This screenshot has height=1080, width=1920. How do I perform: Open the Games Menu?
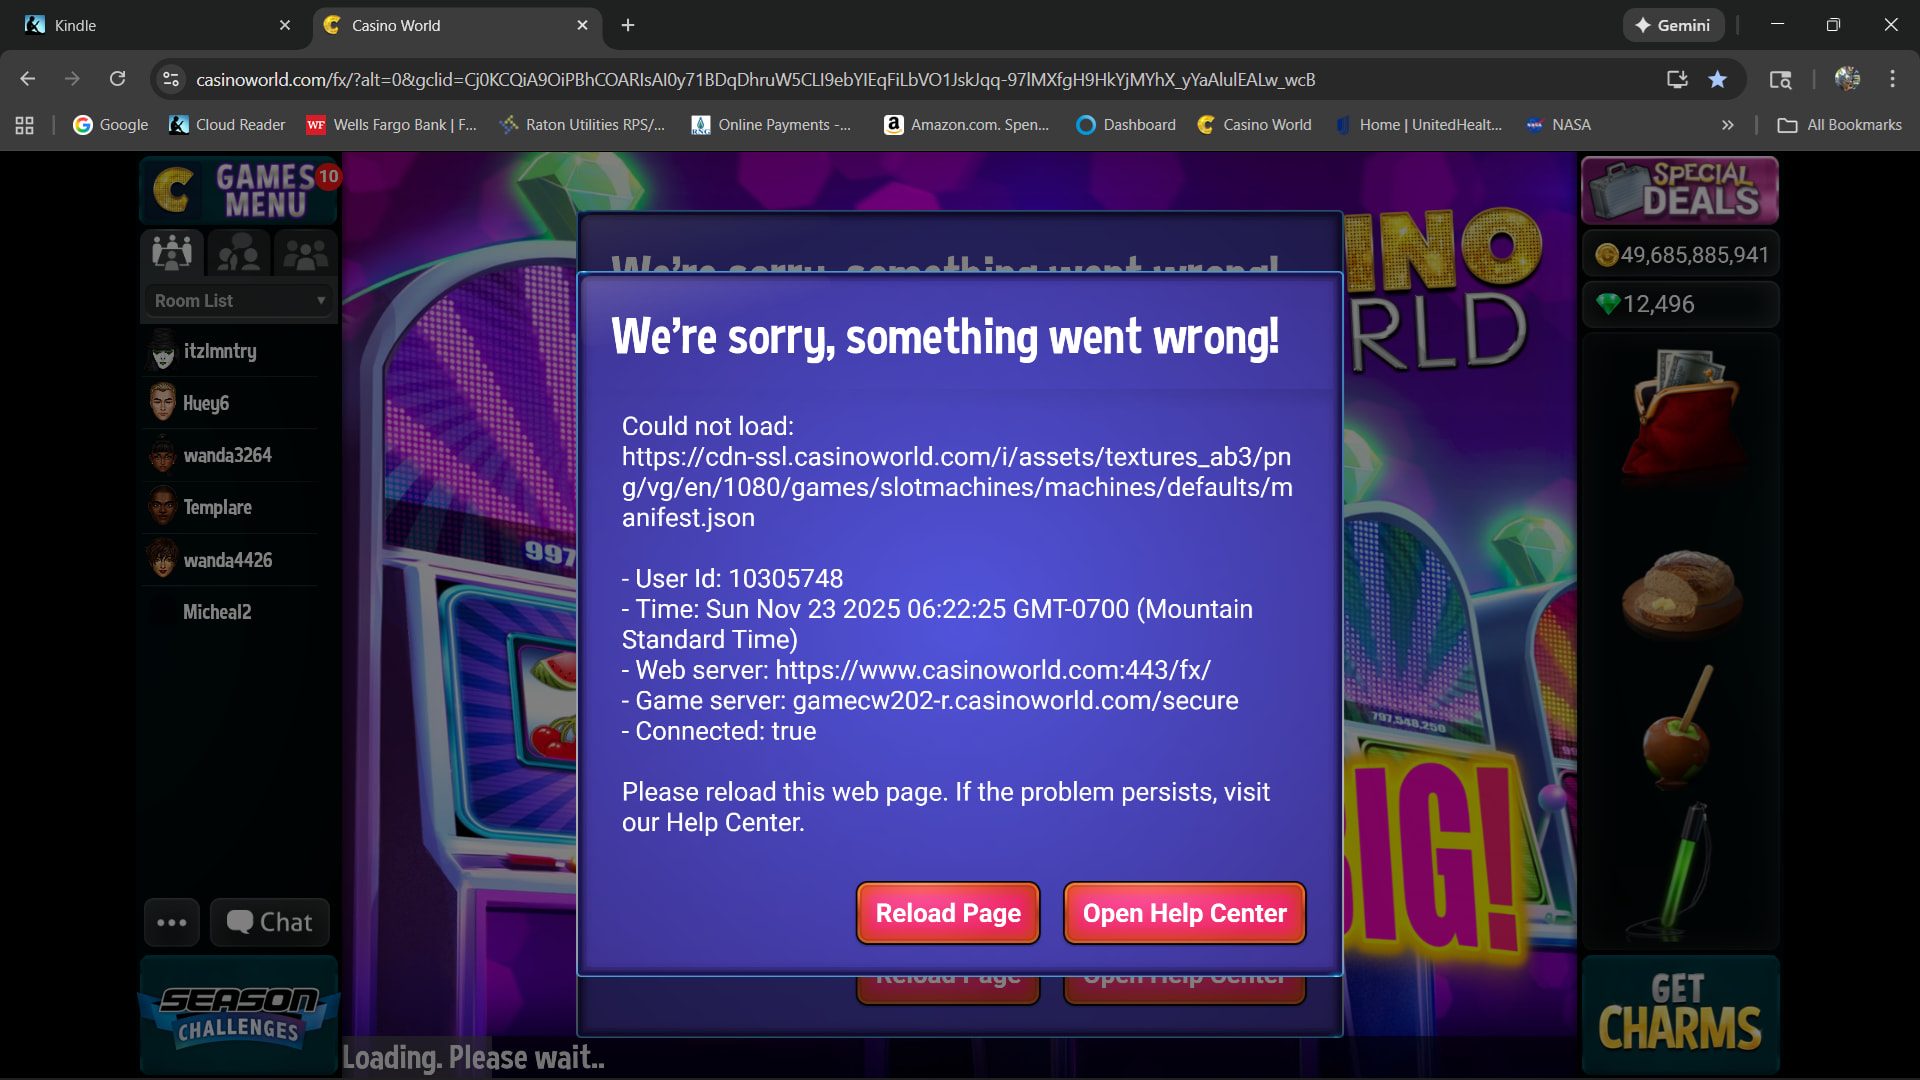[x=239, y=190]
